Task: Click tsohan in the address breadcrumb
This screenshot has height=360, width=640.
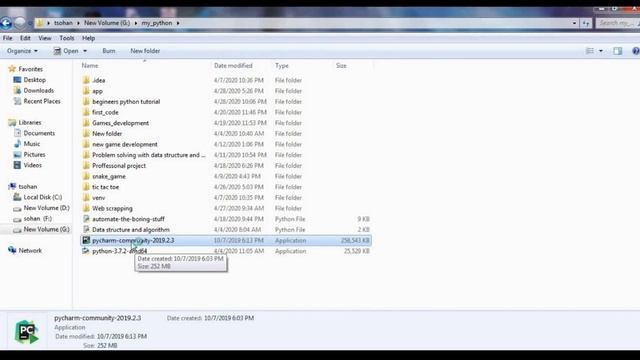Action: coord(63,23)
